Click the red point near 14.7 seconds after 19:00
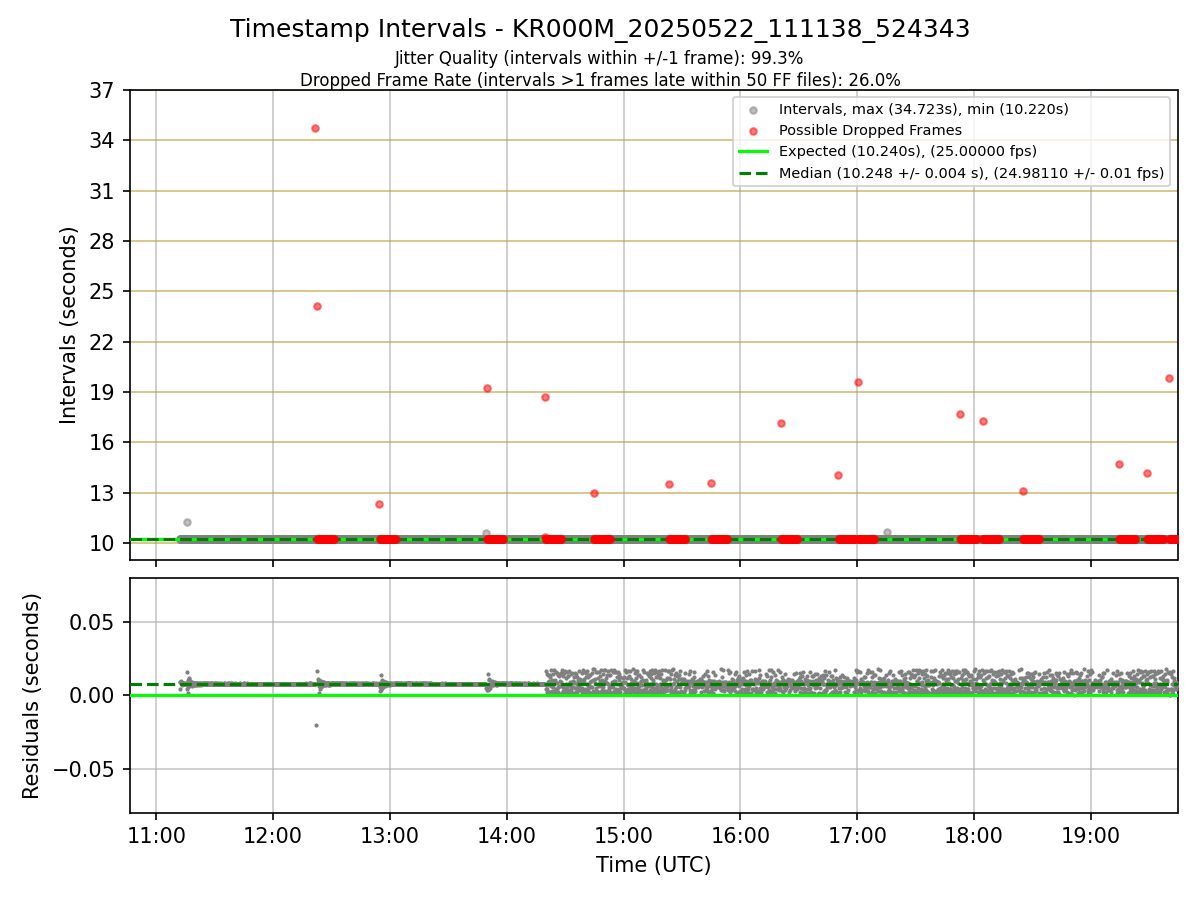The height and width of the screenshot is (900, 1200). [x=1119, y=464]
